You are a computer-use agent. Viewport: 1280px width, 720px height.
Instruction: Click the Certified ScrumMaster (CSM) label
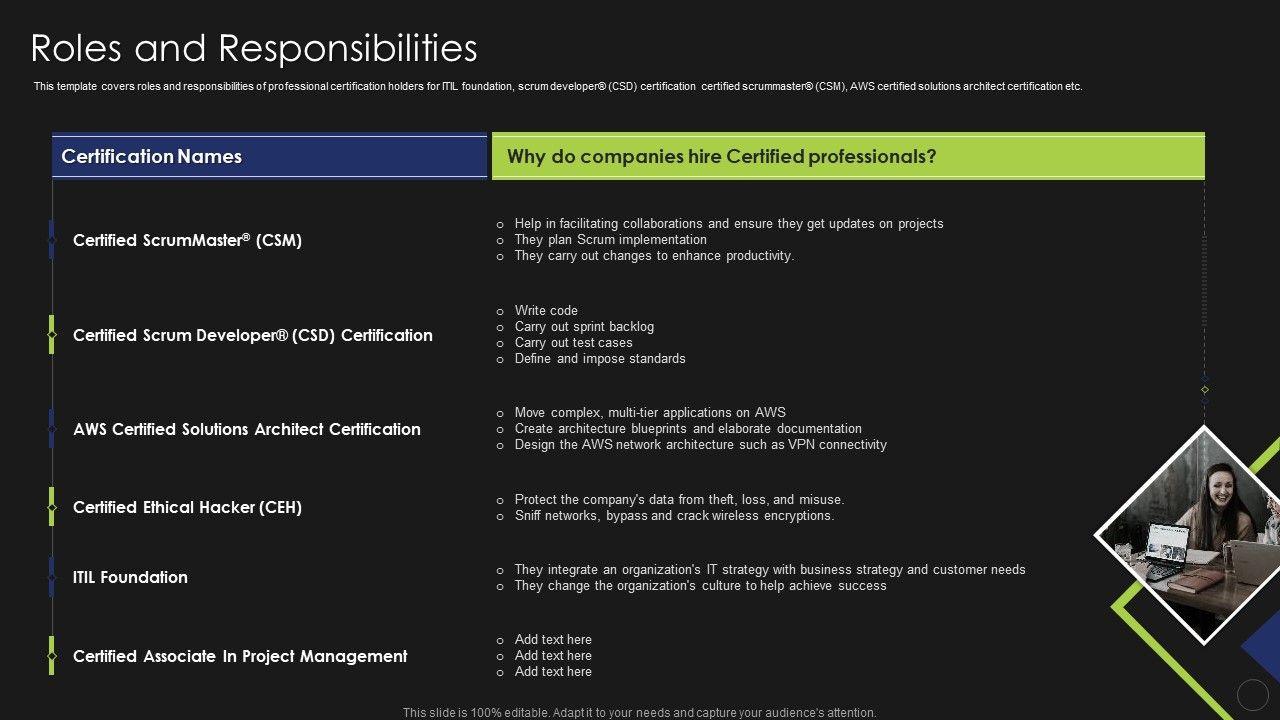[x=187, y=240]
